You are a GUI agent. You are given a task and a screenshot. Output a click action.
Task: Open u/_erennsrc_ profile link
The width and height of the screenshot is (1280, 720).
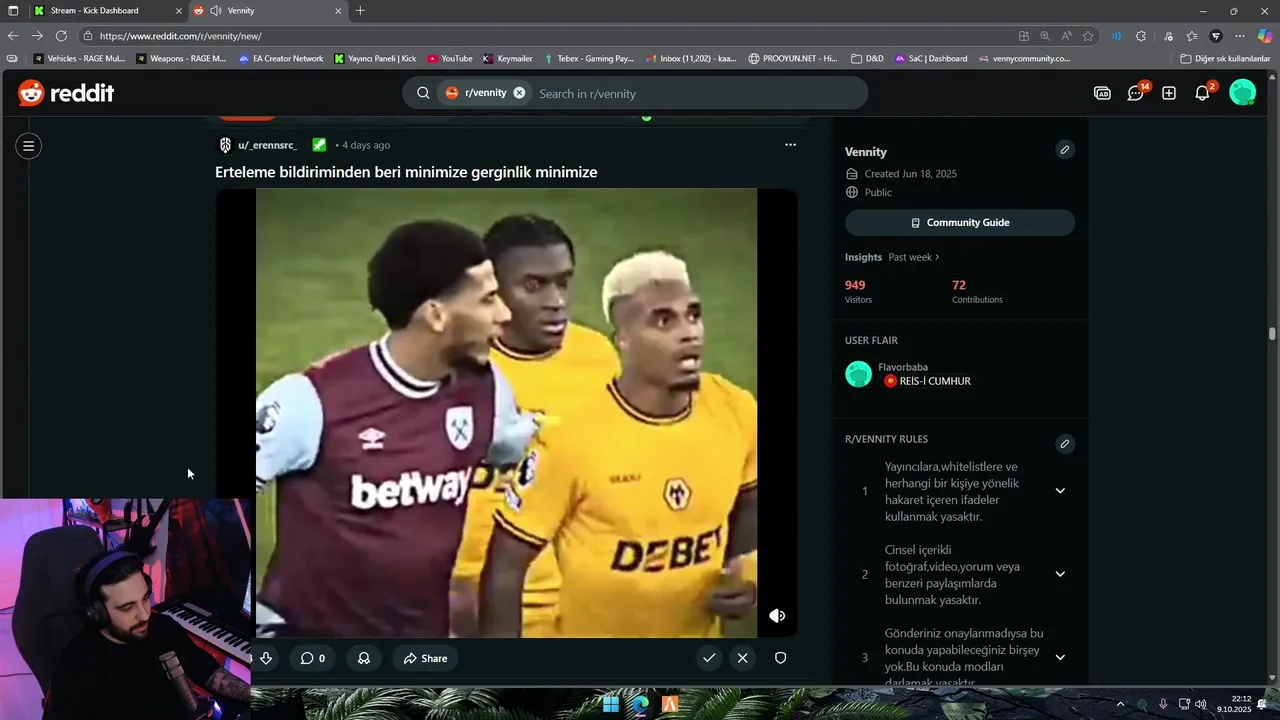[x=267, y=145]
